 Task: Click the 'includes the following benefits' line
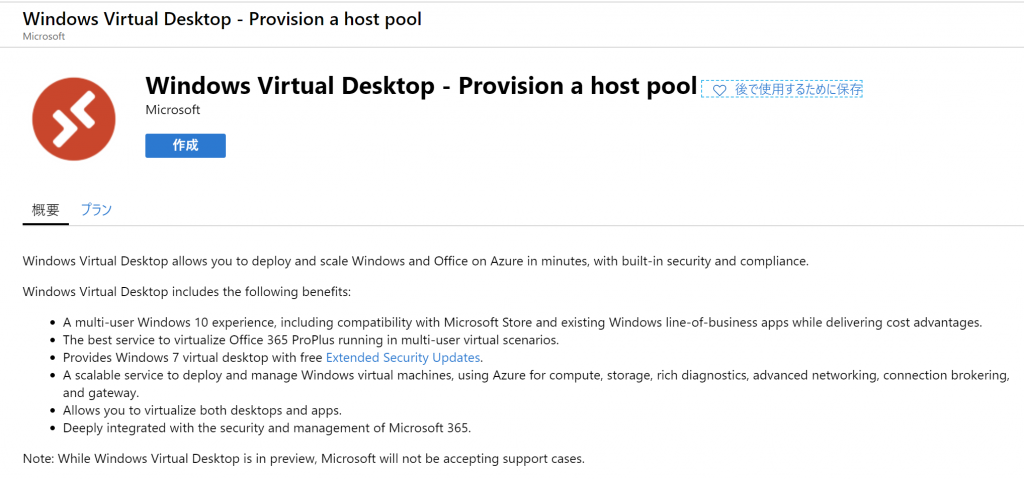click(186, 292)
